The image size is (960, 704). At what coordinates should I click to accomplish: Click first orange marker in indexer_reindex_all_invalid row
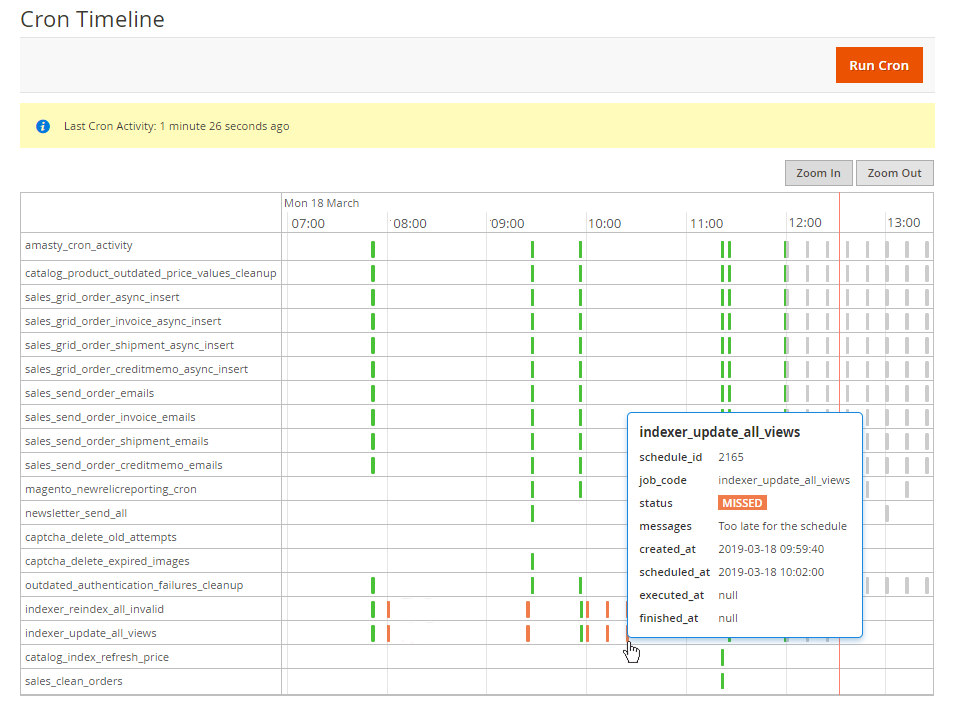(x=388, y=609)
